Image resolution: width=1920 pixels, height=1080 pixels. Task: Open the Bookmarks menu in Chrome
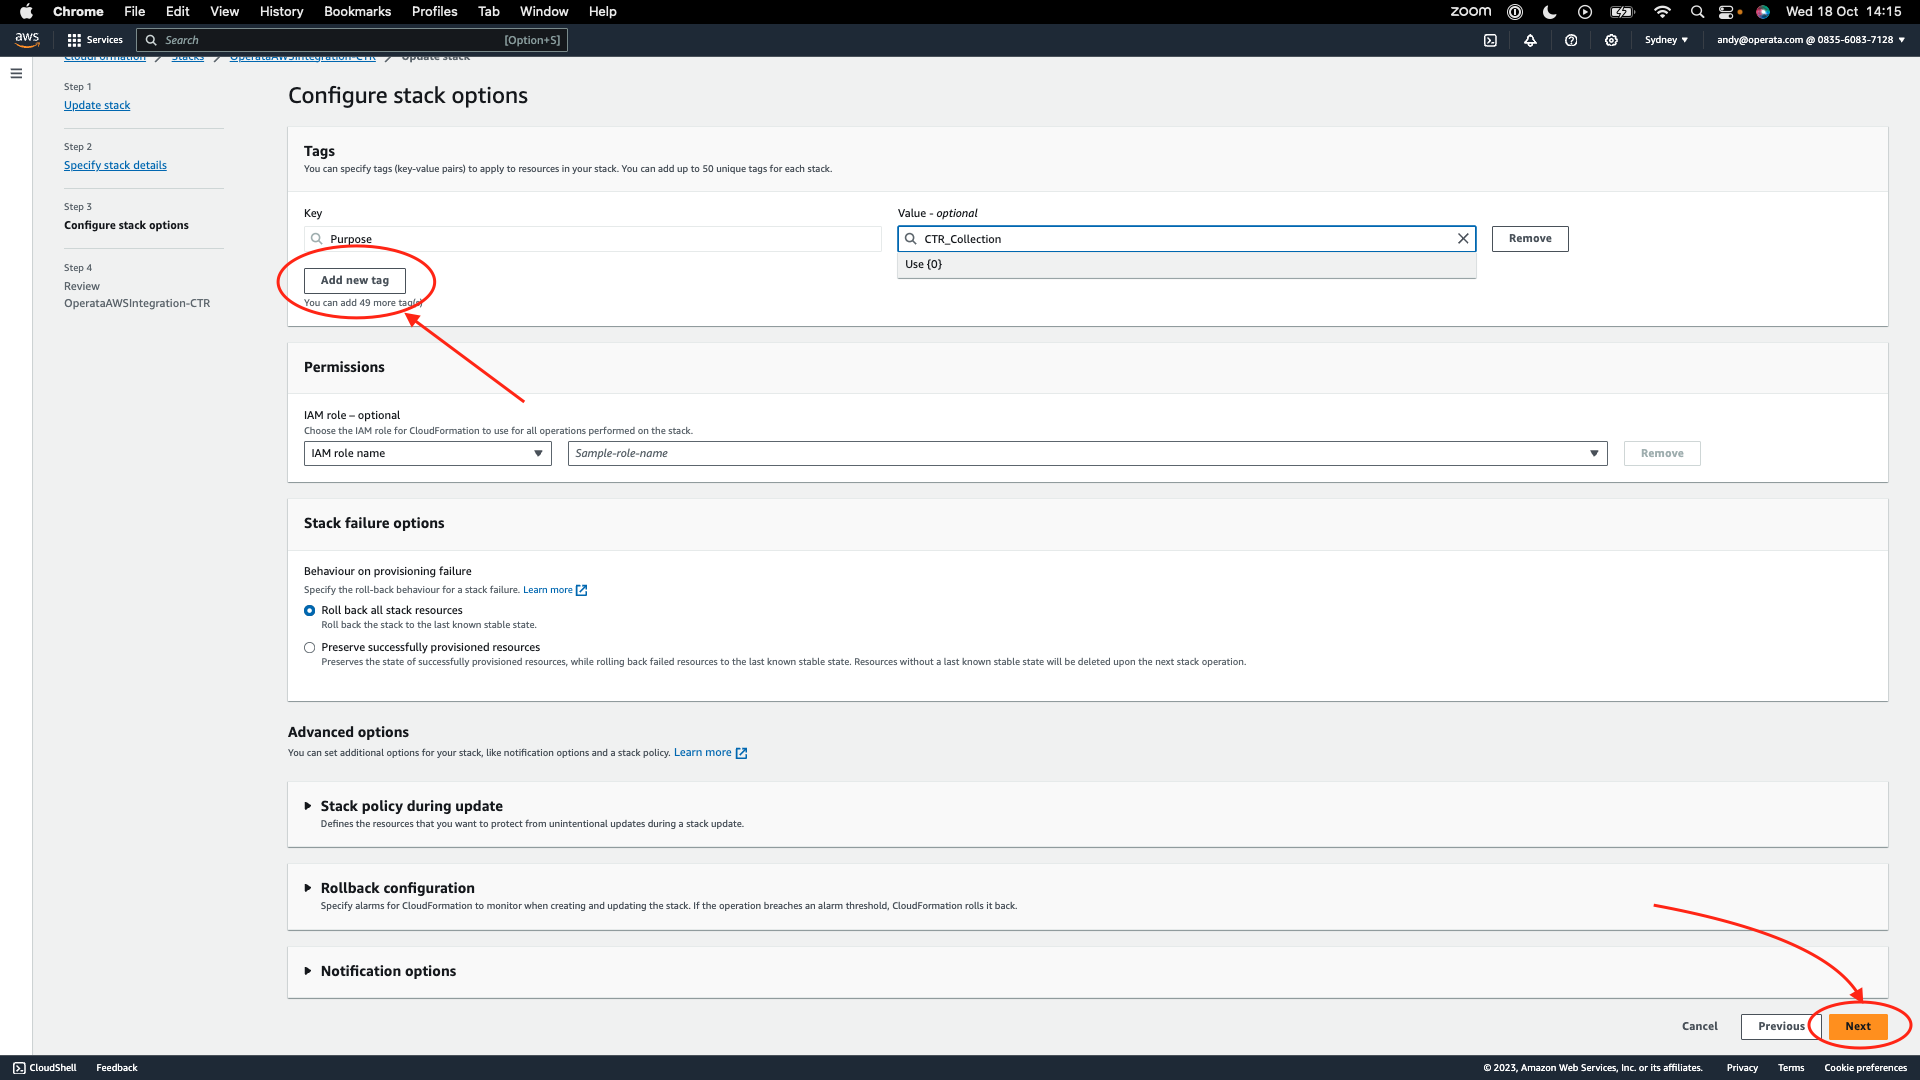(x=357, y=12)
